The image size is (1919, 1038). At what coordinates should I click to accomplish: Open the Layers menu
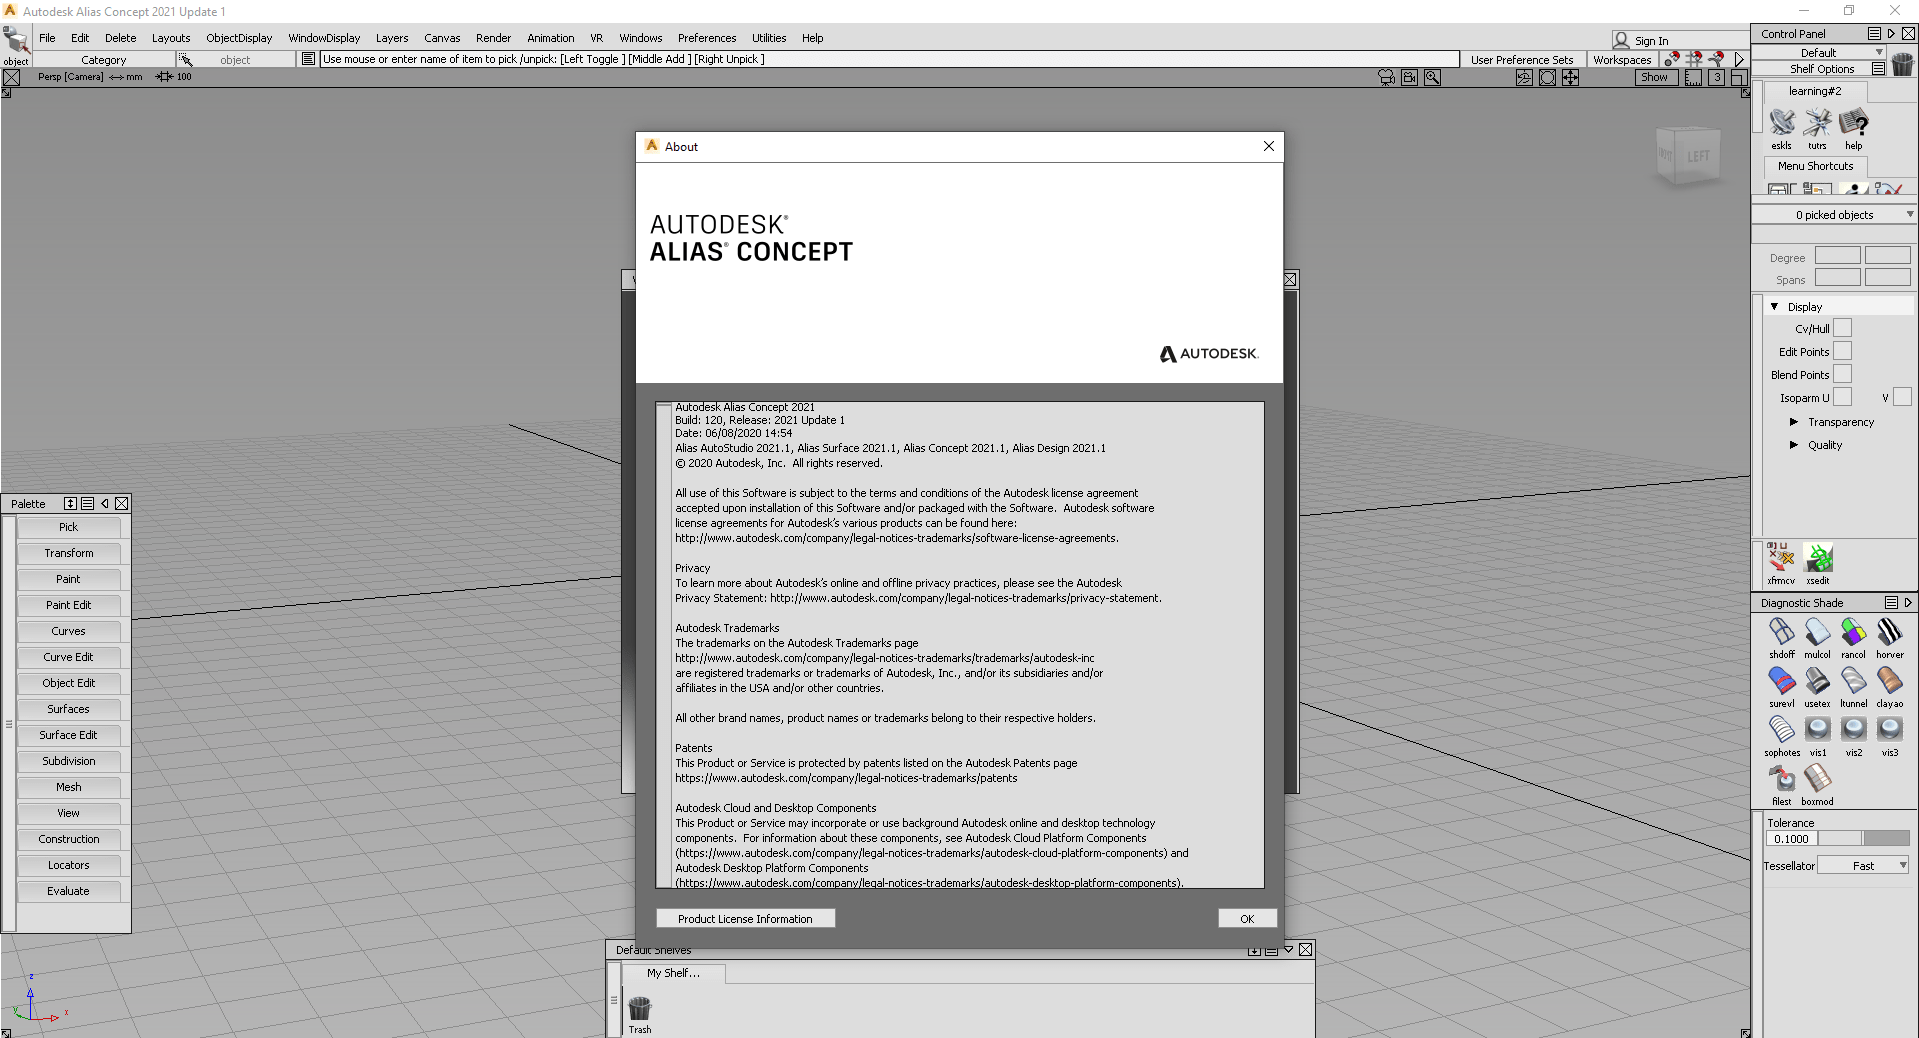[392, 38]
